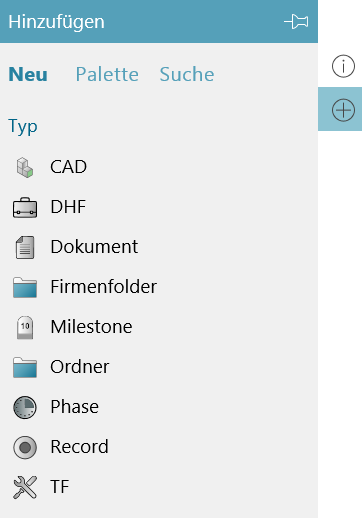Open the info sidebar button
Screen dimensions: 362x518
pos(343,66)
